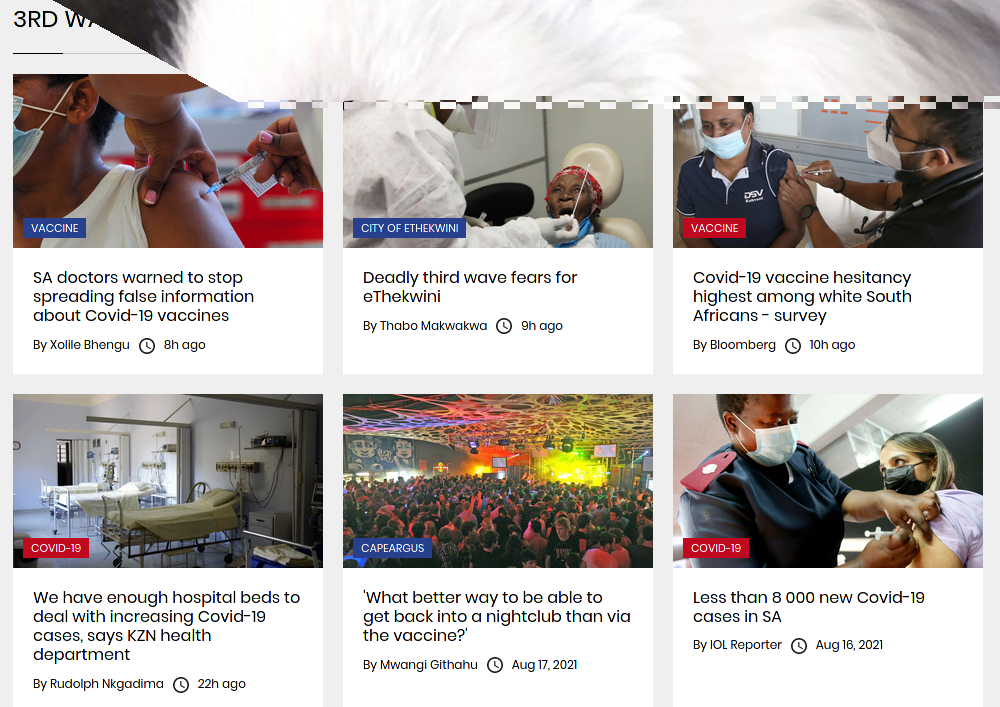Click the nightclub crowd thumbnail image
This screenshot has width=1000, height=707.
point(498,481)
